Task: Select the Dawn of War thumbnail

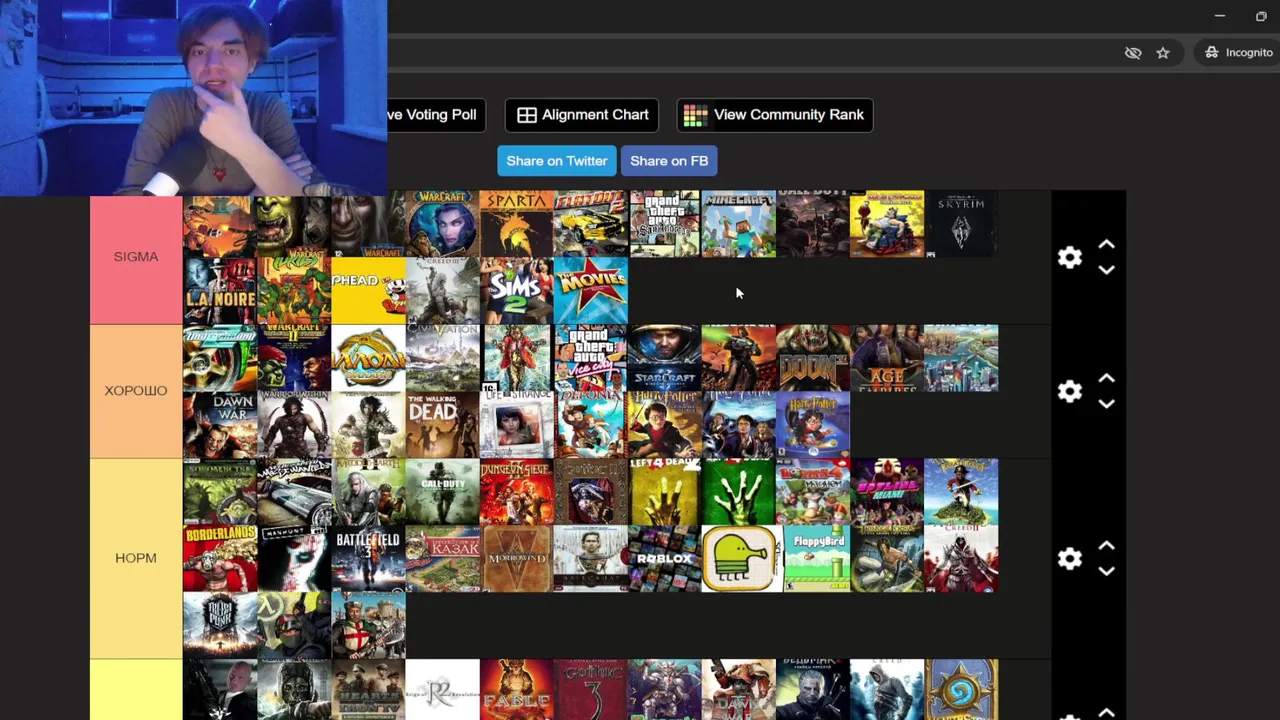Action: (x=220, y=425)
